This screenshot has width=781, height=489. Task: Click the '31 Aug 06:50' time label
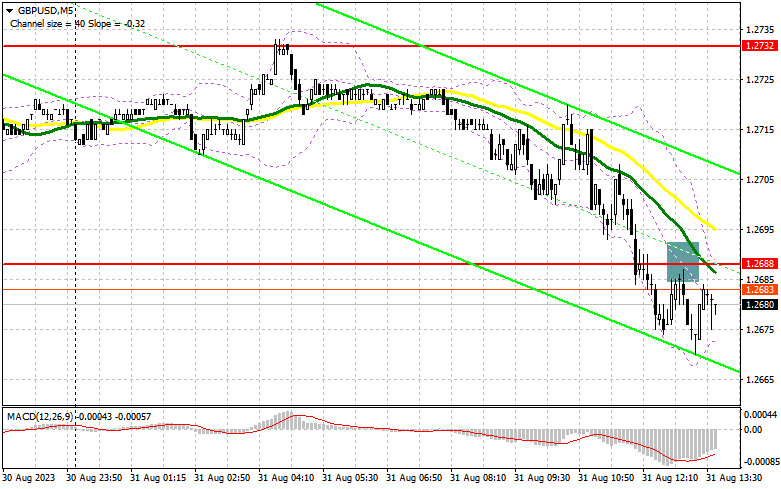[414, 478]
